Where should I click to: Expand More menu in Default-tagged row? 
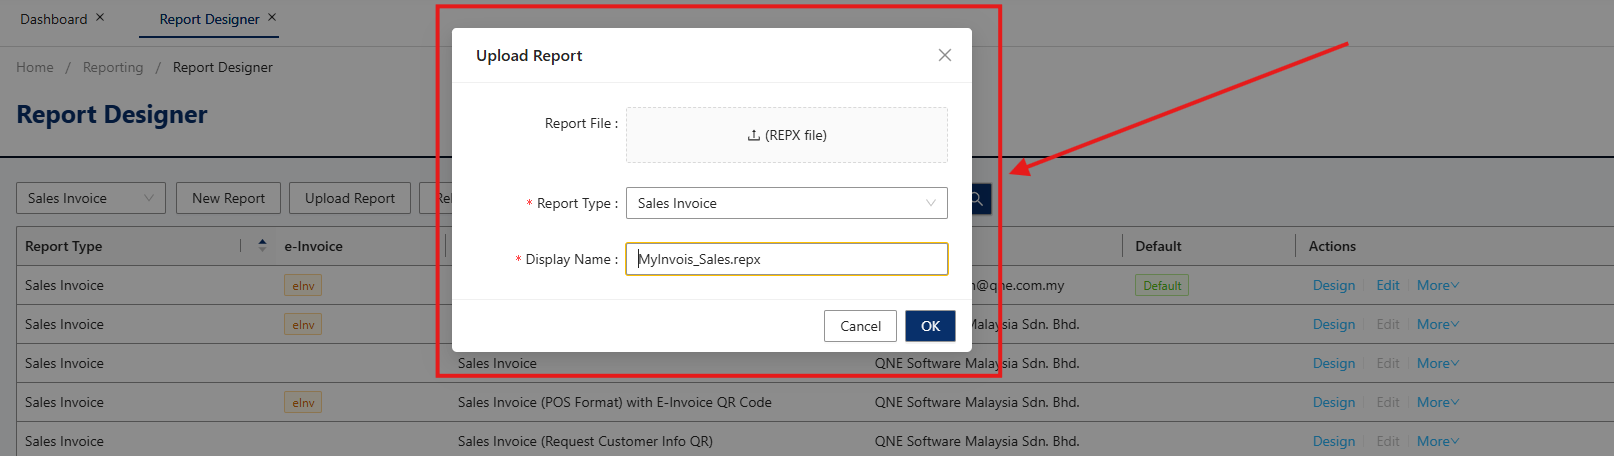pyautogui.click(x=1438, y=285)
